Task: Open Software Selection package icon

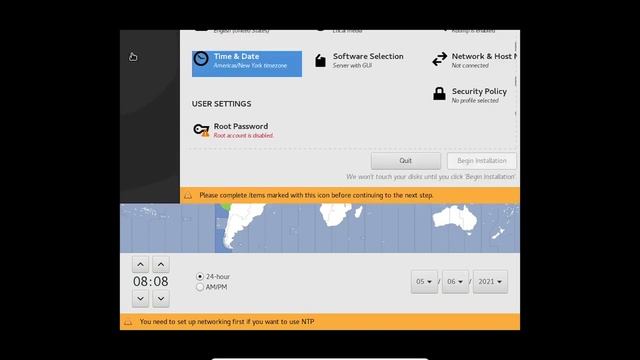Action: point(320,60)
